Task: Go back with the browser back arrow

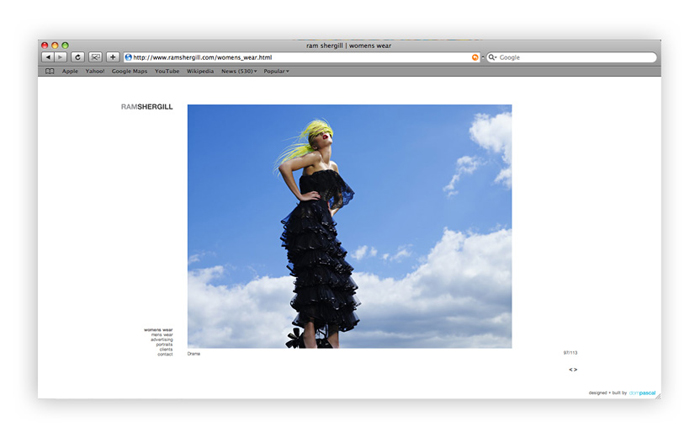Action: pyautogui.click(x=48, y=57)
